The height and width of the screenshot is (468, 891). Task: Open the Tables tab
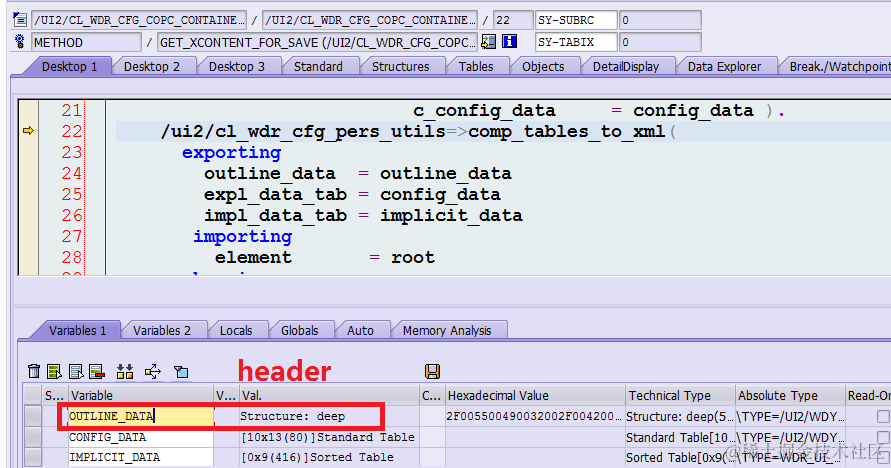476,66
